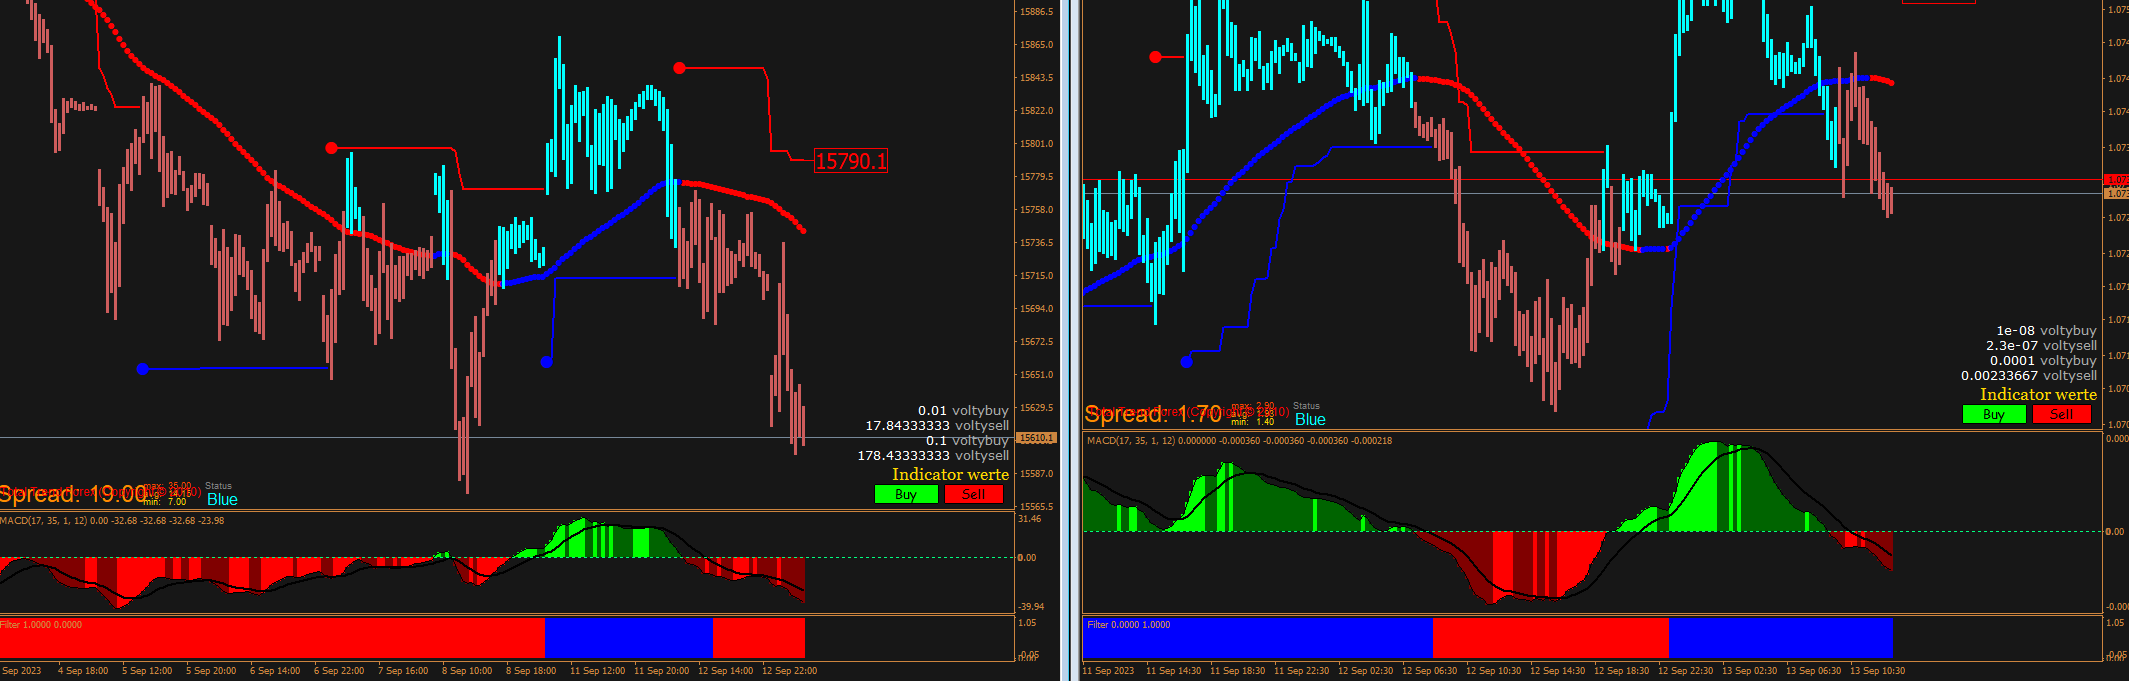Viewport: 2129px width, 681px height.
Task: Click the red dot marker in the Spread 1.70 chart
Action: (x=1156, y=57)
